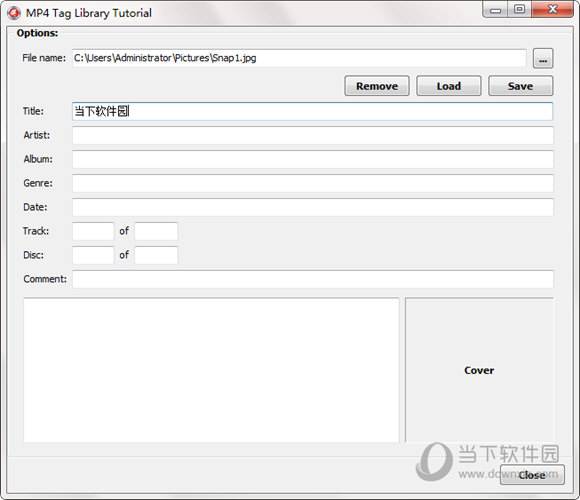Click the large white text area

click(211, 370)
